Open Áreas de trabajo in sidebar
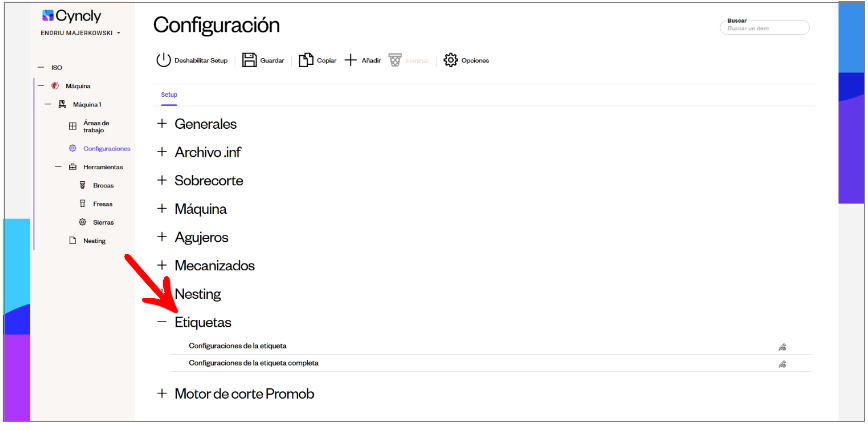The height and width of the screenshot is (430, 868). click(x=92, y=126)
